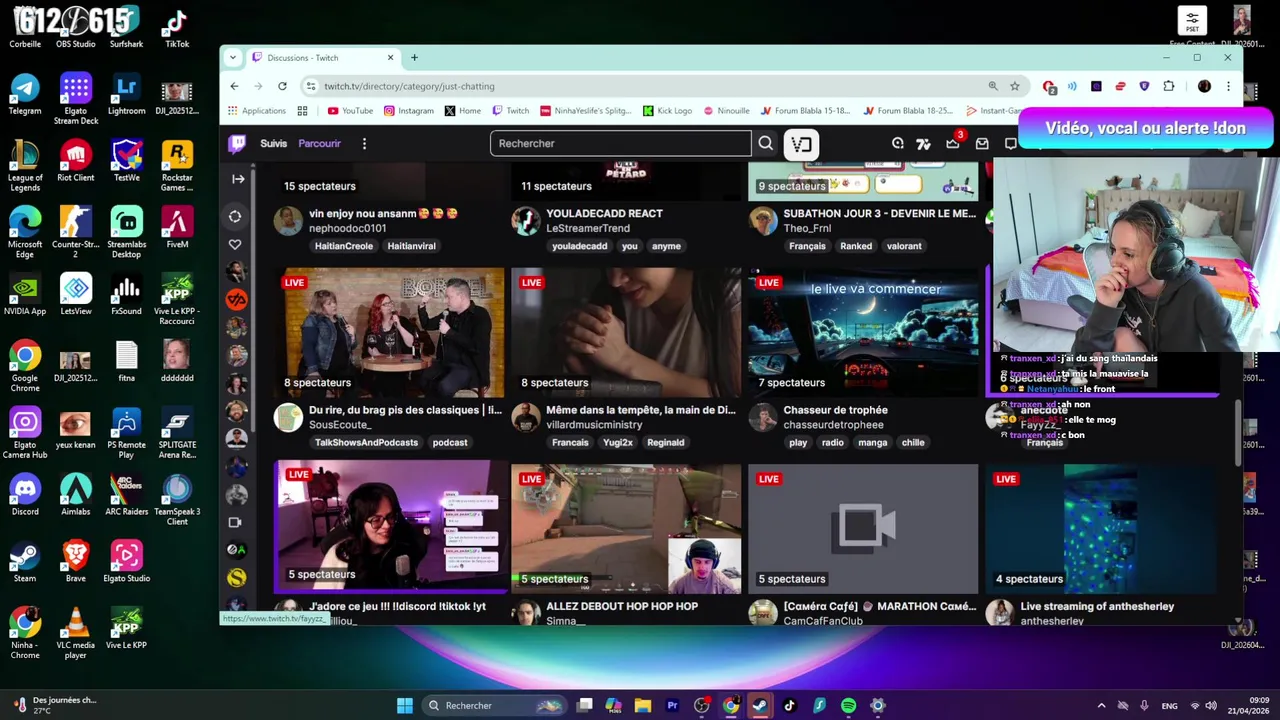
Task: Open the Brave desktop shortcut
Action: pyautogui.click(x=76, y=563)
